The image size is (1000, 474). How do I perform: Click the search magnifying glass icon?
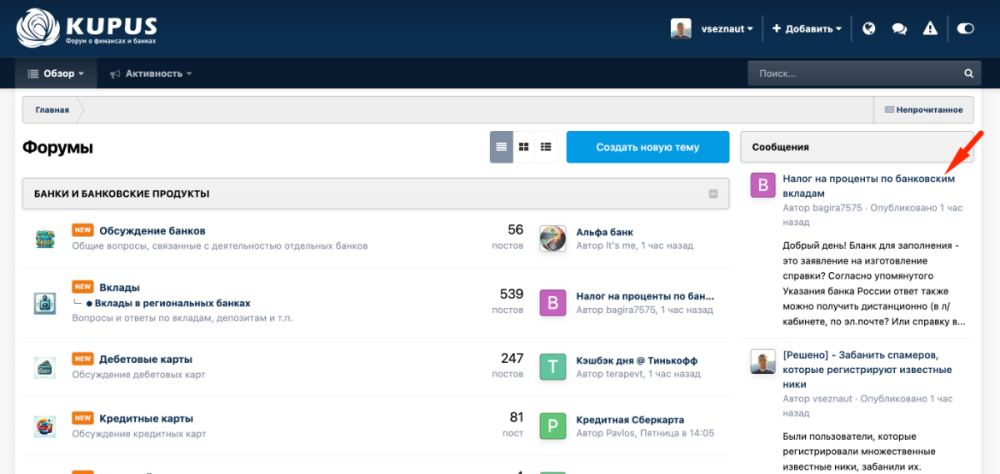tap(967, 74)
